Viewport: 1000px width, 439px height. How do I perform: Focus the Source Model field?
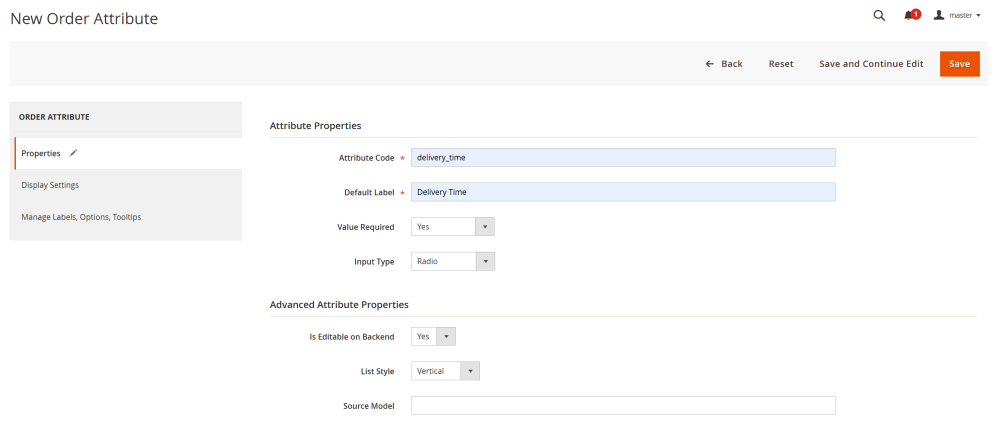pos(623,406)
